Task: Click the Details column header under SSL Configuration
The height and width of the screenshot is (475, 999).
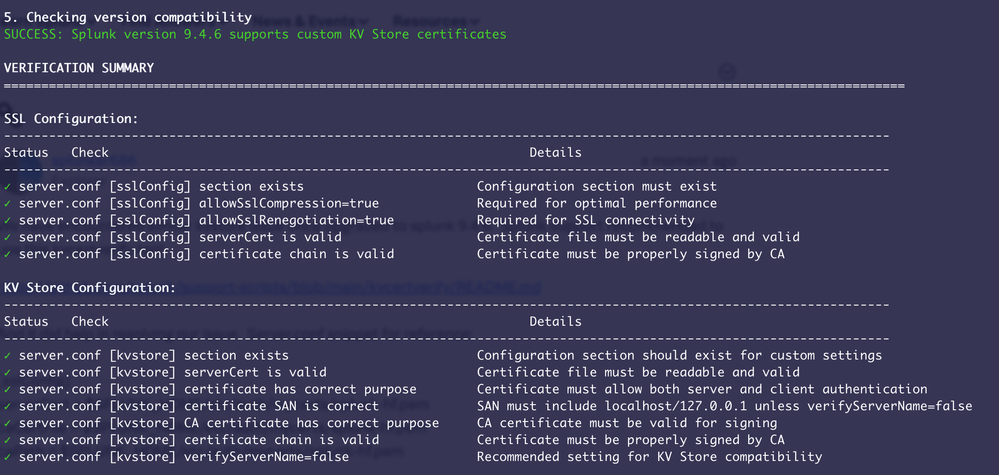Action: (x=555, y=152)
